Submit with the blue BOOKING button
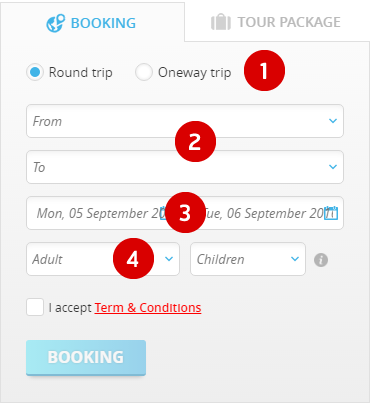 tap(86, 358)
